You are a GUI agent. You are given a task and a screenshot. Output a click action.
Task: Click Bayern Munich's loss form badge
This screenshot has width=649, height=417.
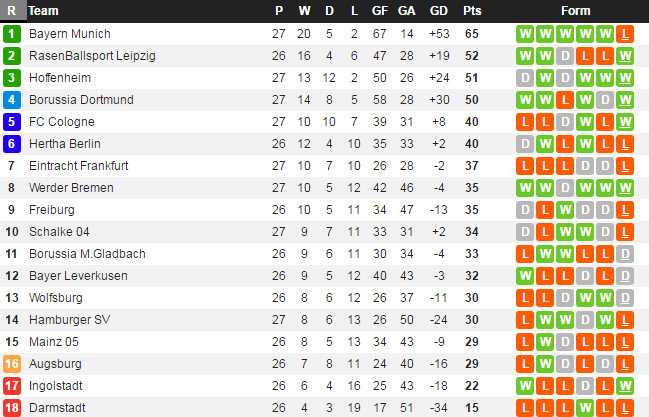coord(625,33)
